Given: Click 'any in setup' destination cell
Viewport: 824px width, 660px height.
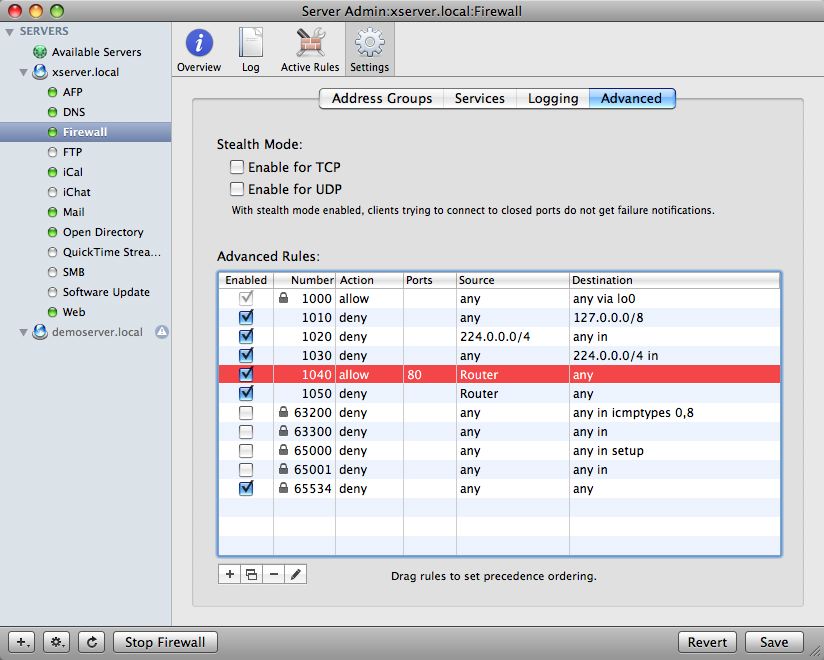Looking at the screenshot, I should pyautogui.click(x=608, y=450).
